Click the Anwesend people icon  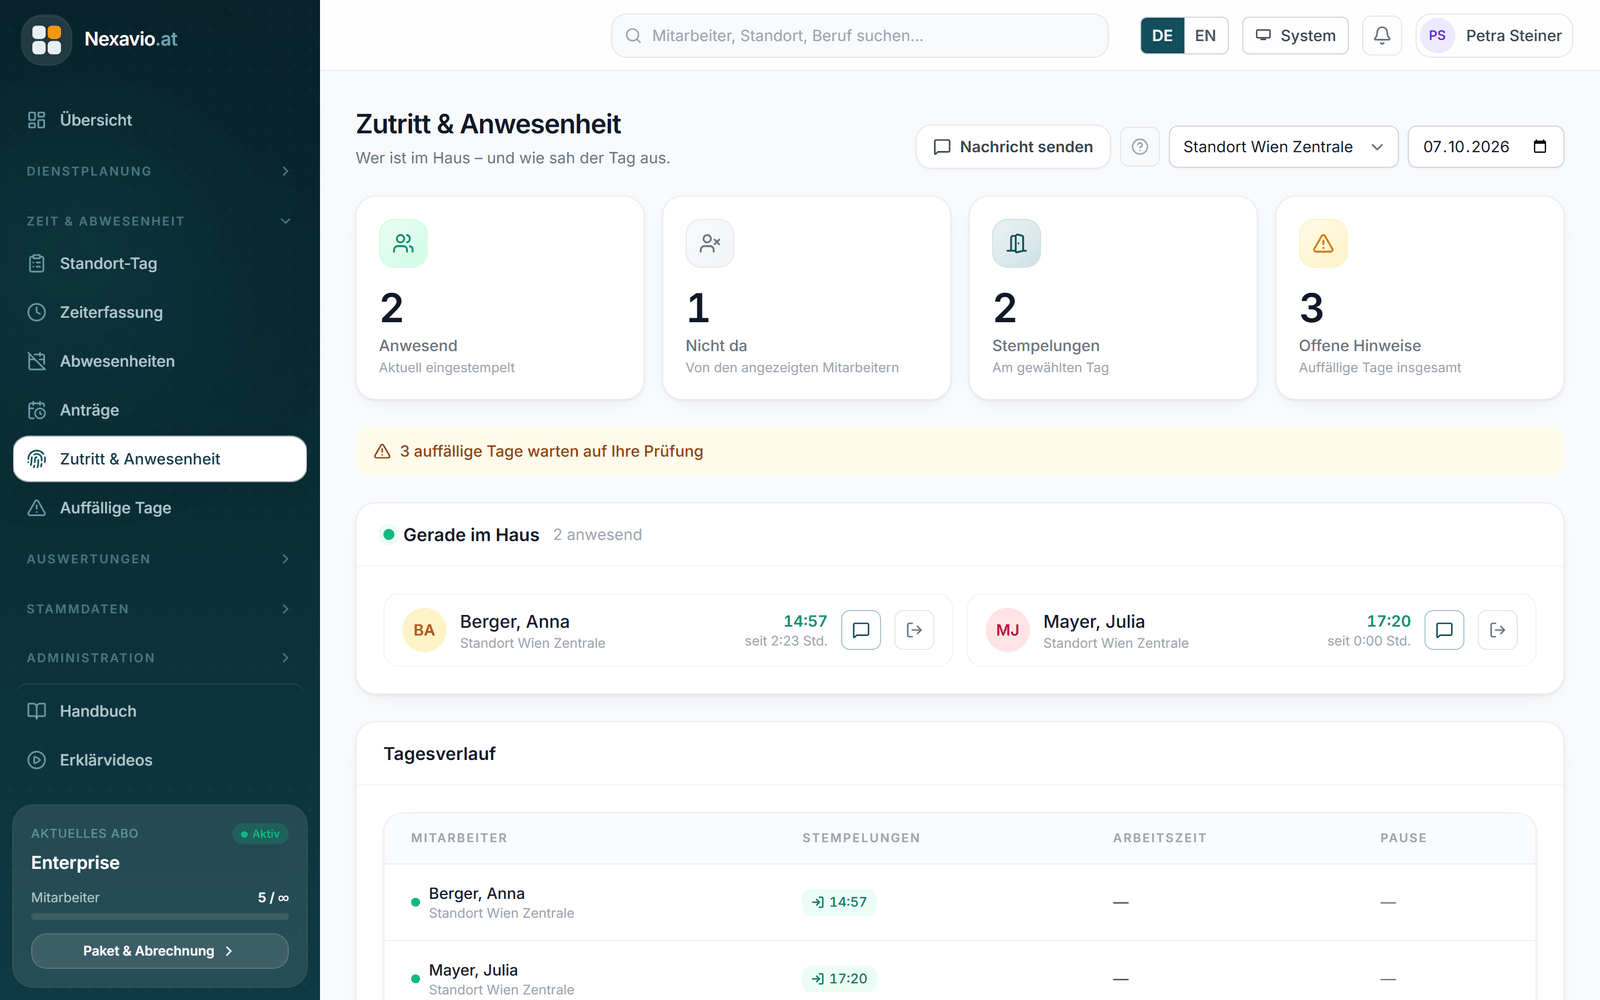coord(403,243)
